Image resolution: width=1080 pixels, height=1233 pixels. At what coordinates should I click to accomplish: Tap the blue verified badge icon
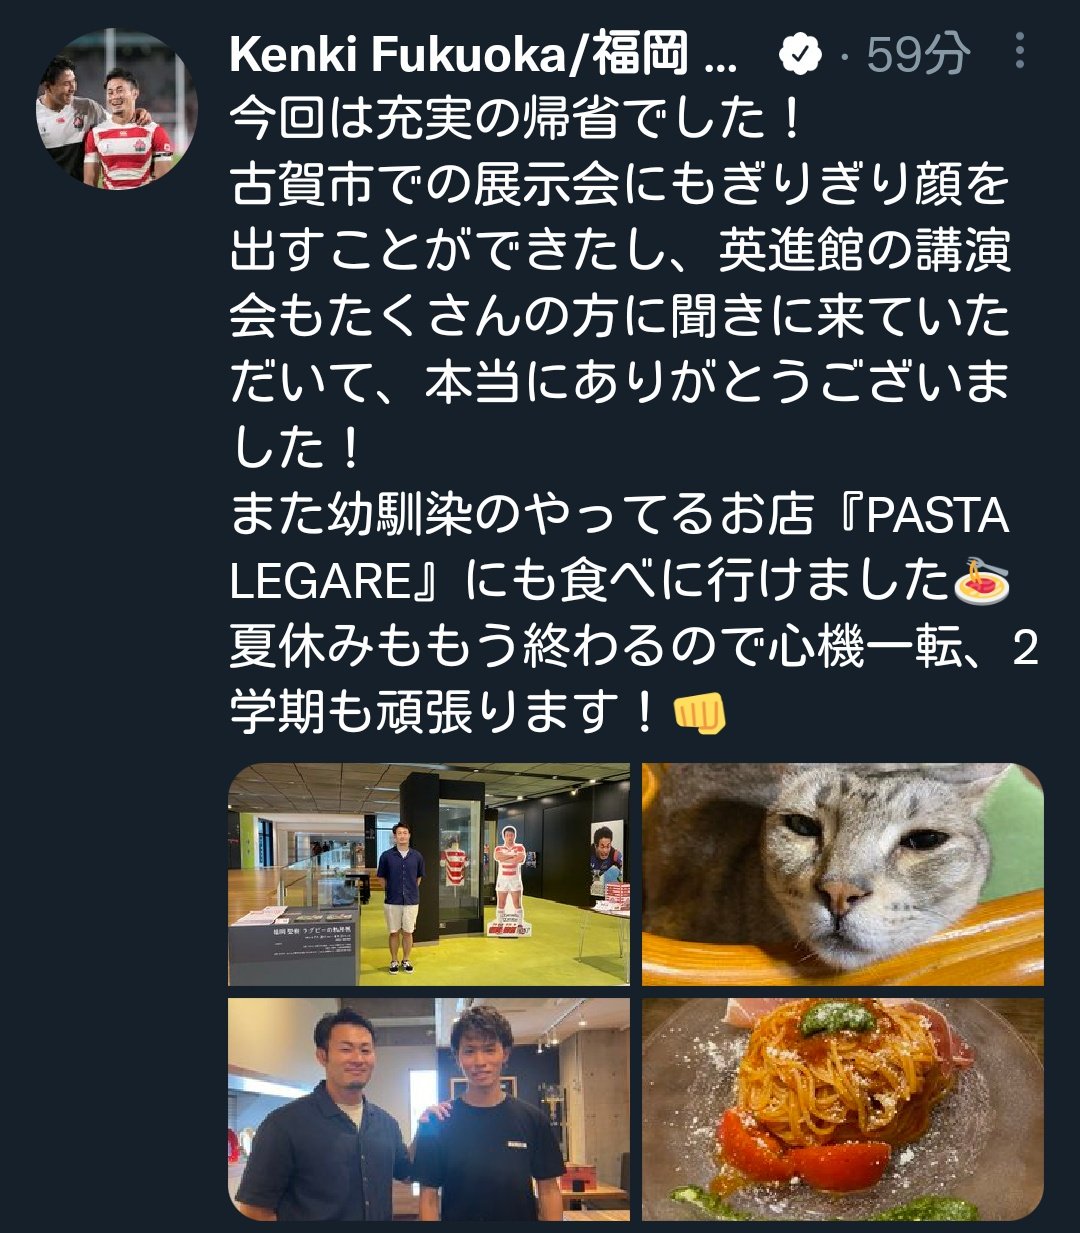[x=800, y=54]
